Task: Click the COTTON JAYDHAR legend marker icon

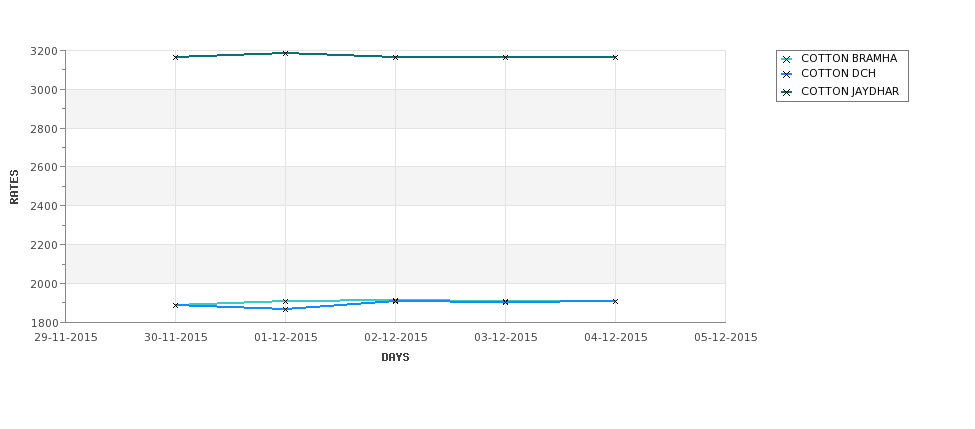Action: point(787,92)
